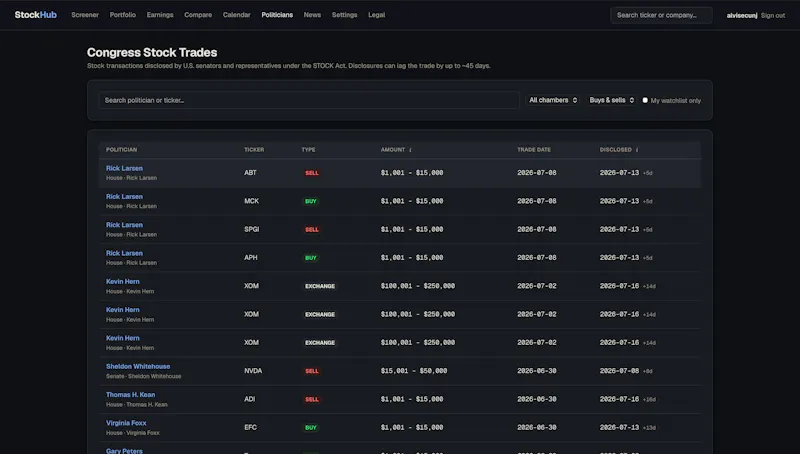Click disclosed date 2026-07-08 in NVDA row

[x=619, y=371]
